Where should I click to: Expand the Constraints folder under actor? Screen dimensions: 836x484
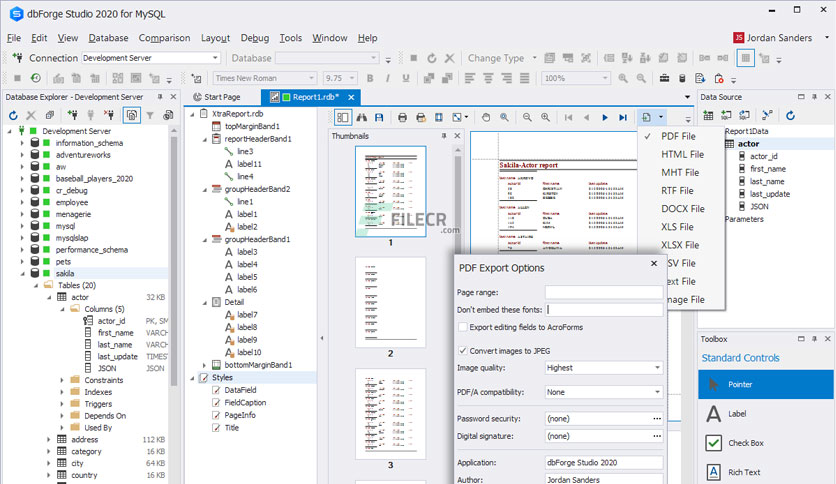click(x=62, y=380)
